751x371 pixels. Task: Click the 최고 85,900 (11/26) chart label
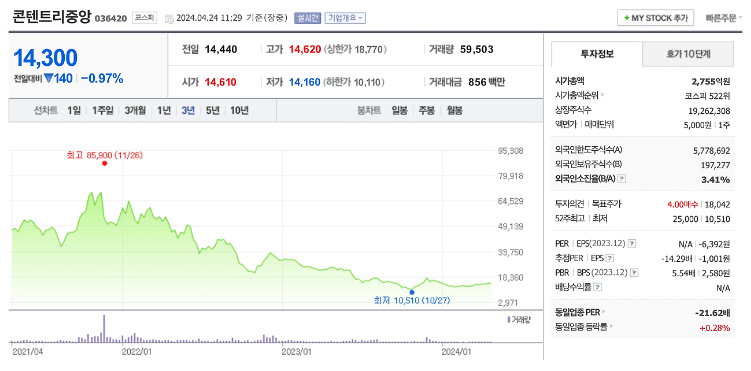tap(105, 155)
